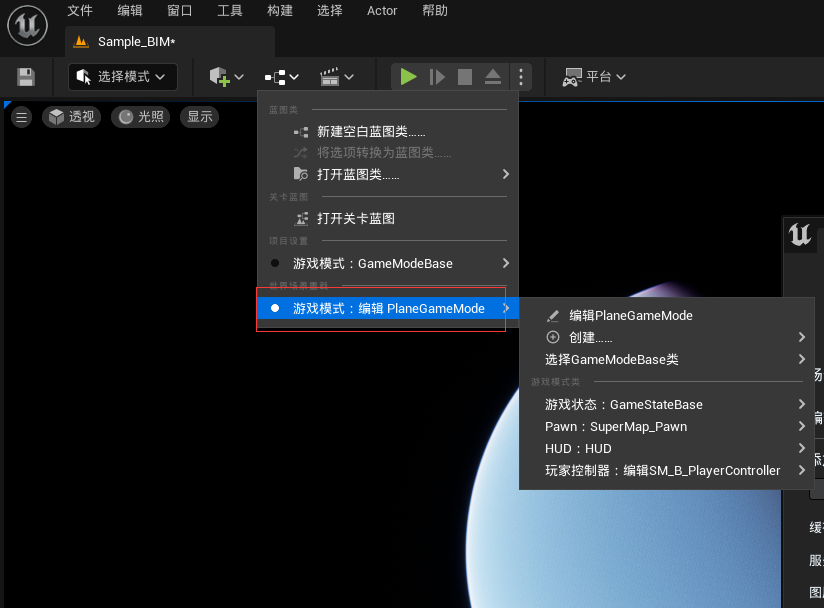Open the 选择模式 dropdown
824x608 pixels.
[123, 77]
